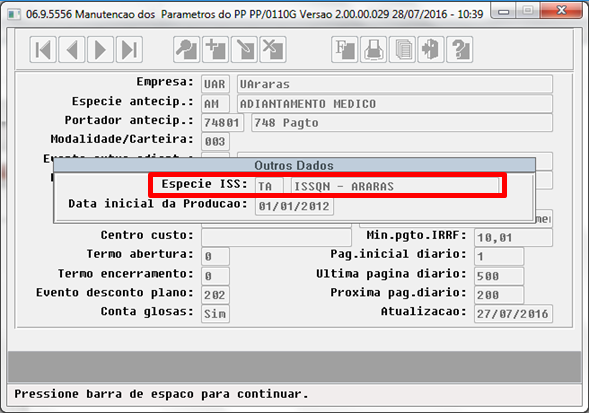Click the Min.pgto.IRRF field 10,01
This screenshot has width=589, height=414.
(x=513, y=237)
